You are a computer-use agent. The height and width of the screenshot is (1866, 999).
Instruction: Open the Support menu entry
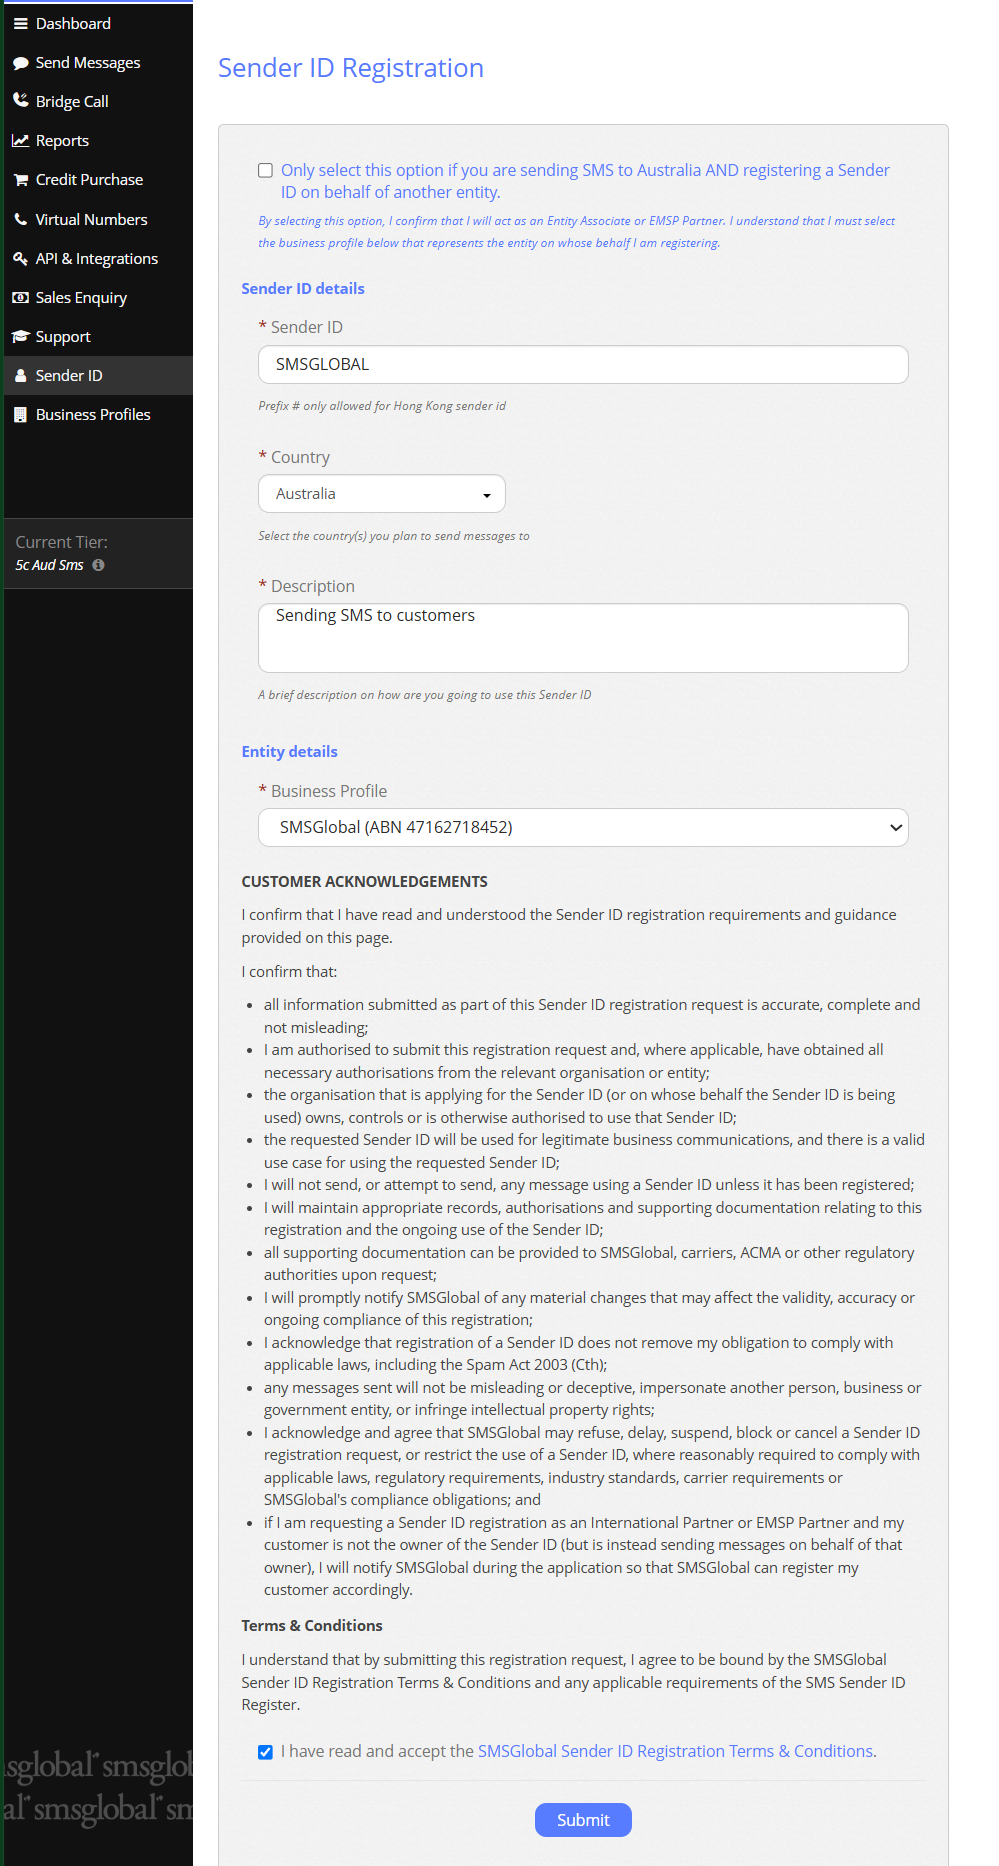click(x=98, y=337)
